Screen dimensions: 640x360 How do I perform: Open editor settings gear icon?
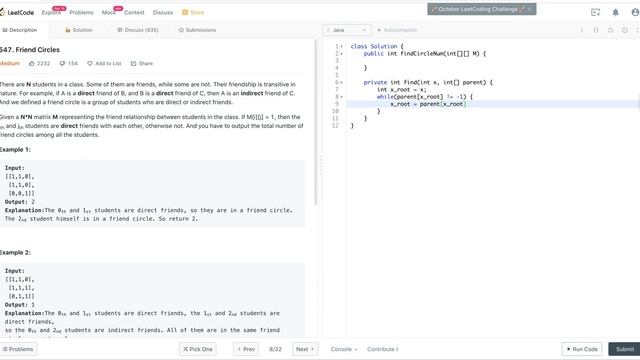[624, 30]
